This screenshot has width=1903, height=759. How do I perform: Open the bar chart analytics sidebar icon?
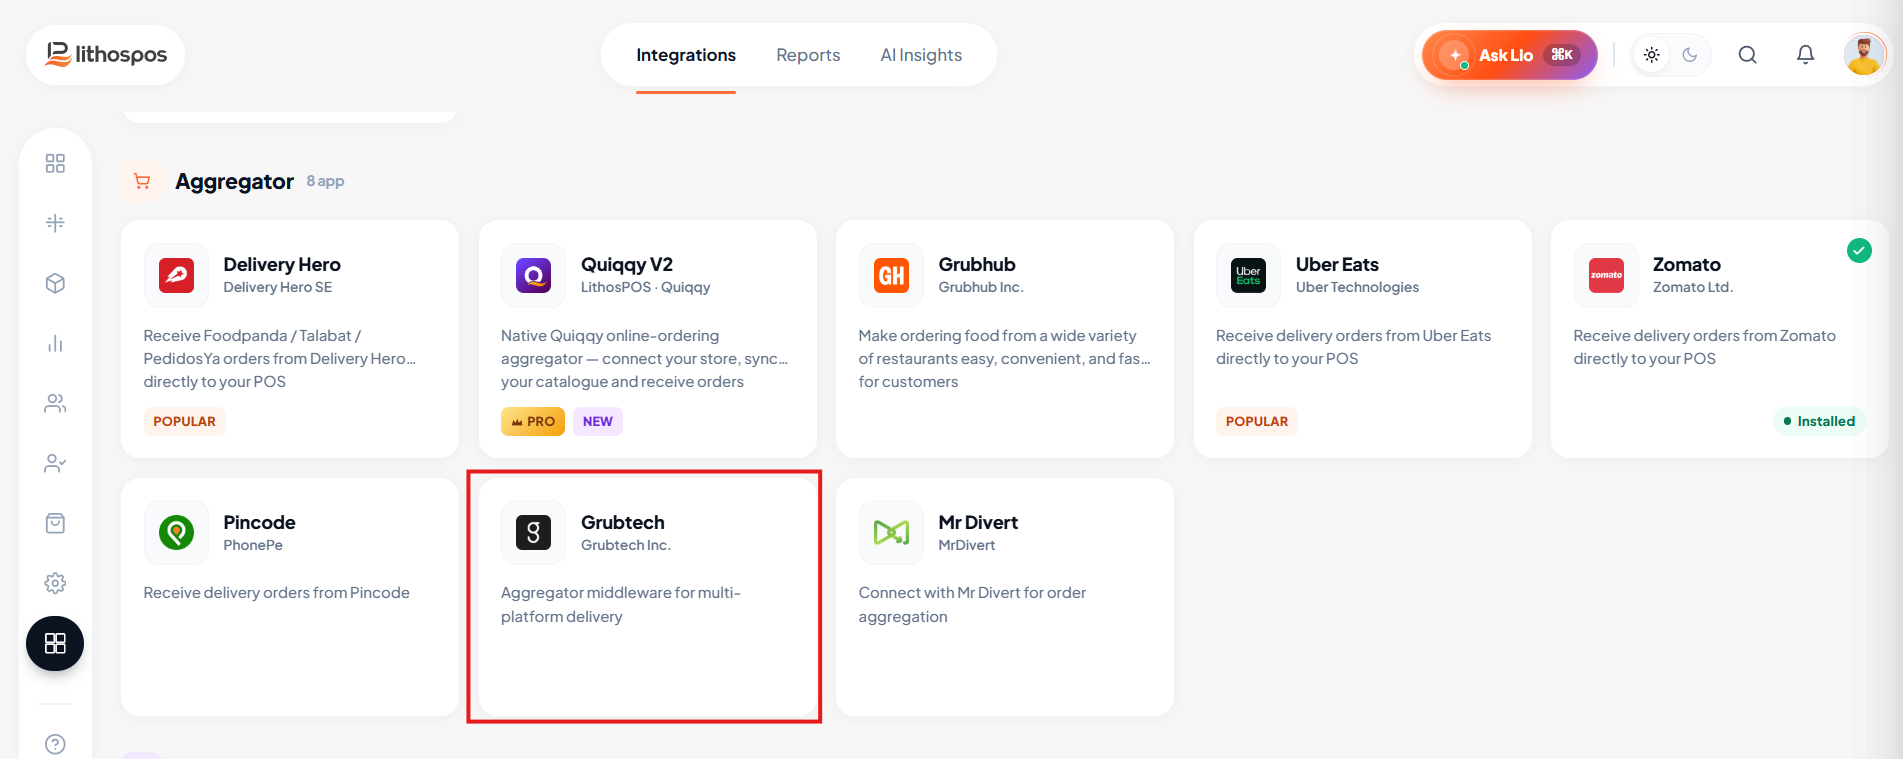tap(55, 344)
